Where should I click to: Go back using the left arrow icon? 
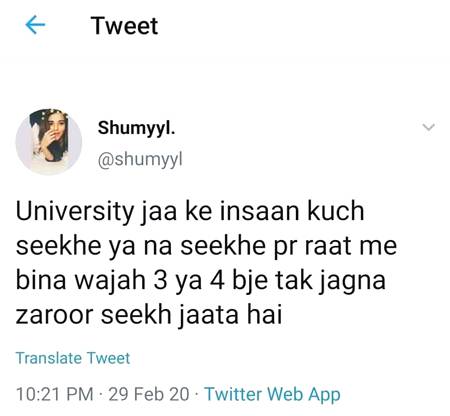(x=35, y=25)
